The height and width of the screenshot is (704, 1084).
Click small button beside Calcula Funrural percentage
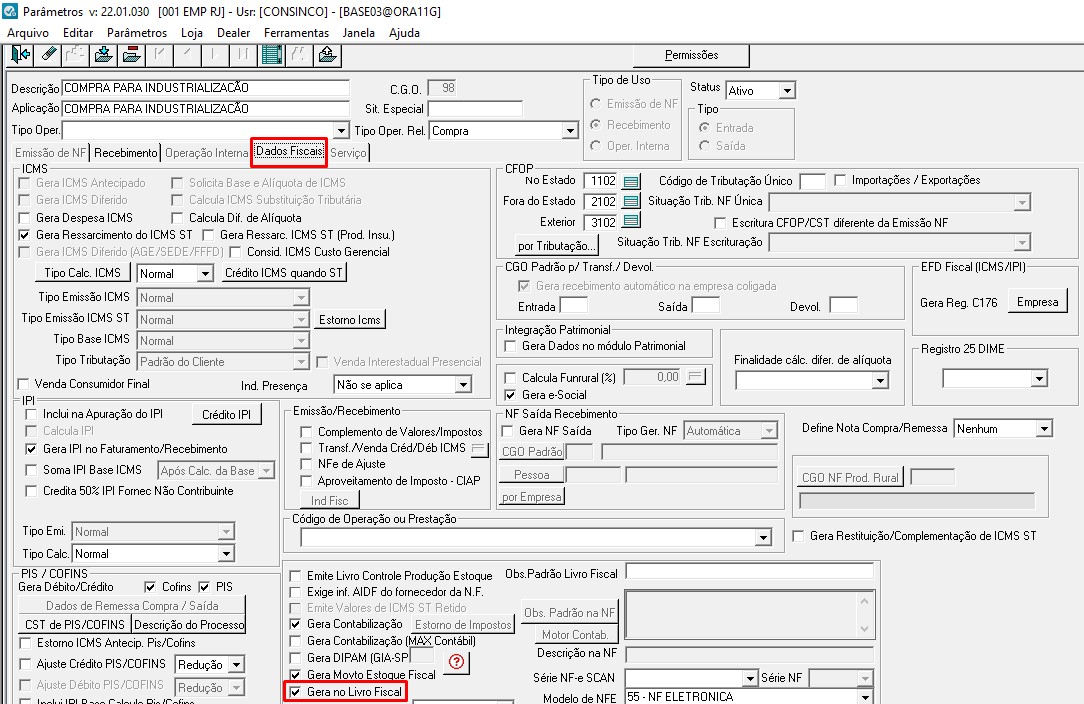coord(695,377)
